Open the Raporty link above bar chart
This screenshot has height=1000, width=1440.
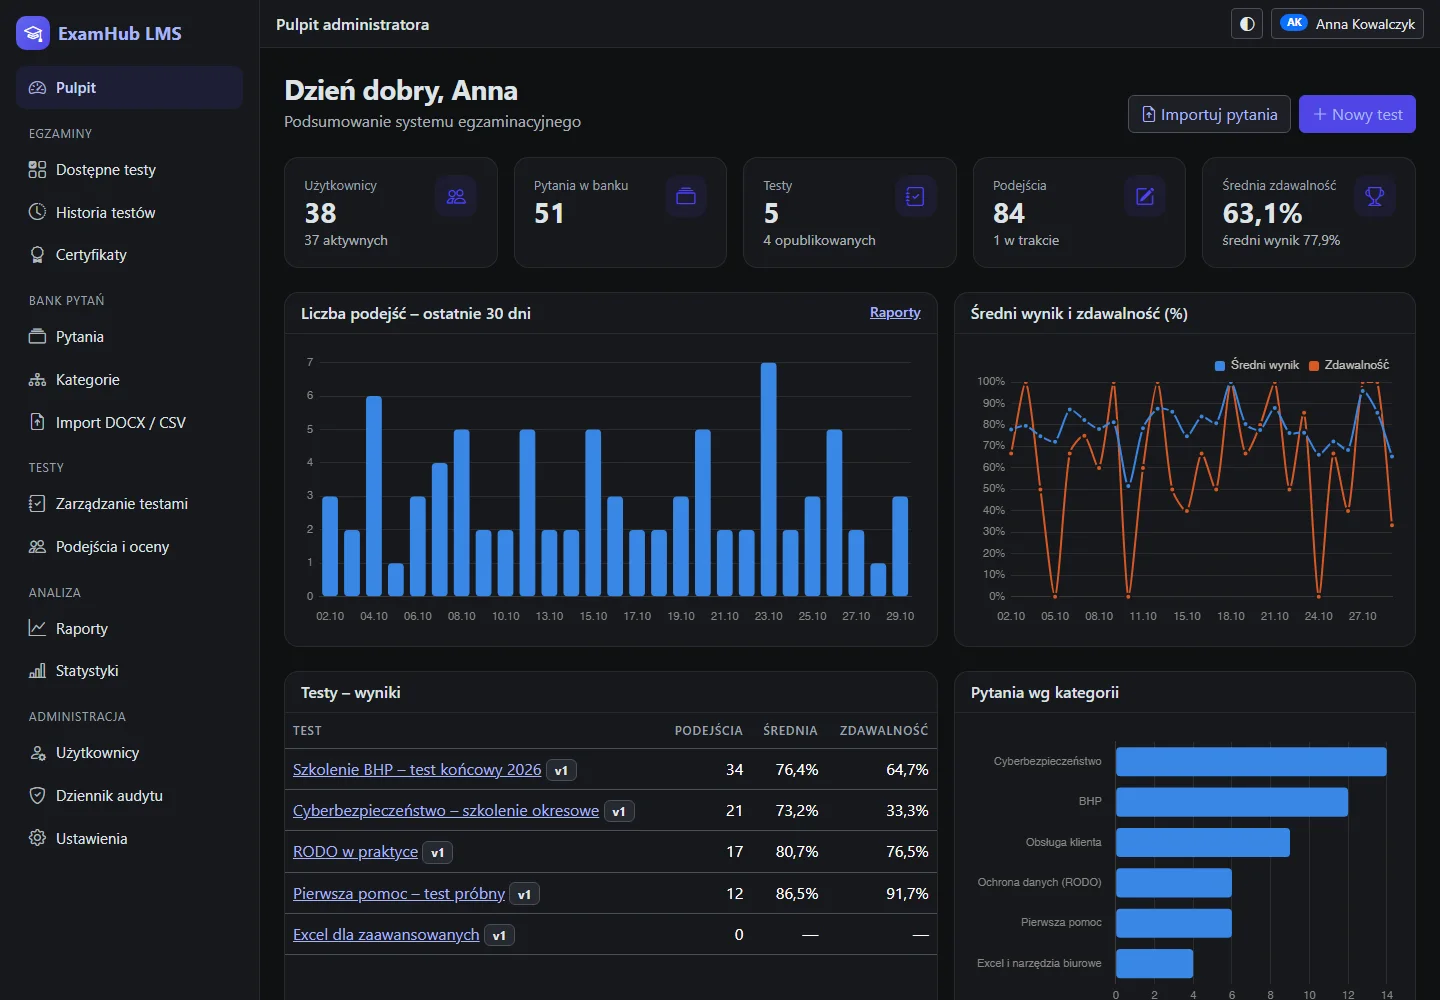pyautogui.click(x=895, y=313)
